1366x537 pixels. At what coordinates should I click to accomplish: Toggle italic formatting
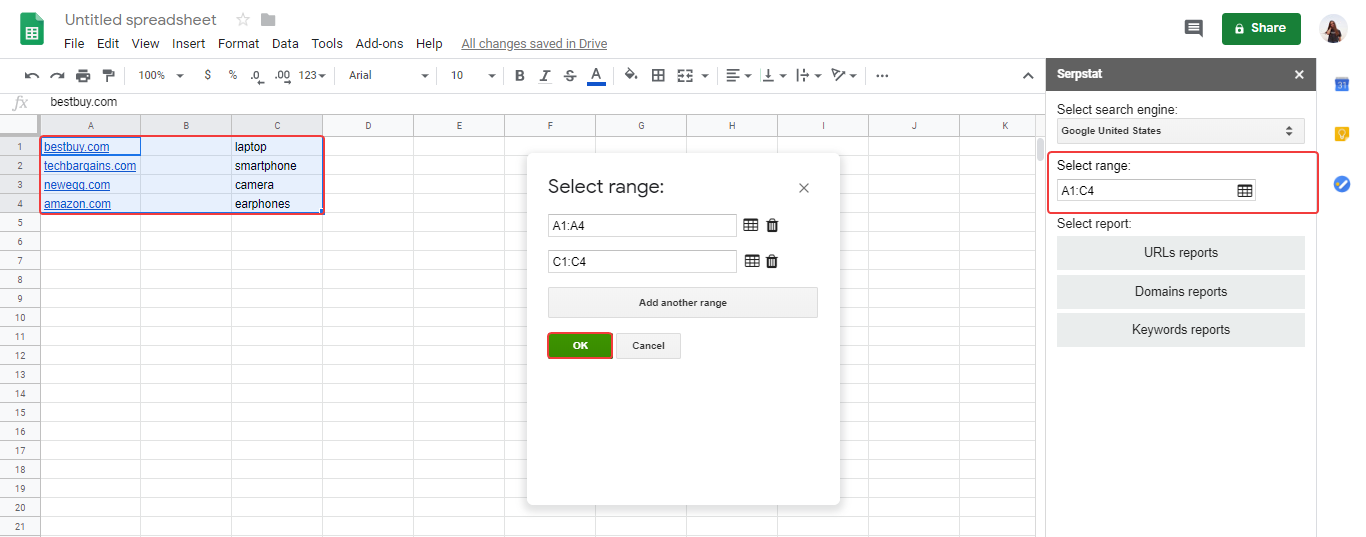tap(544, 76)
